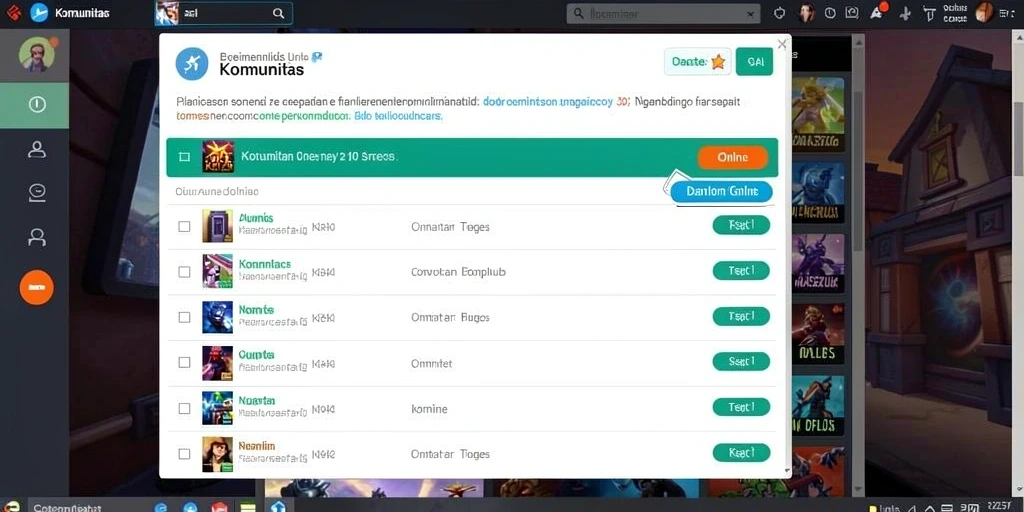The width and height of the screenshot is (1024, 512).
Task: Click the orange Online button
Action: click(x=733, y=157)
